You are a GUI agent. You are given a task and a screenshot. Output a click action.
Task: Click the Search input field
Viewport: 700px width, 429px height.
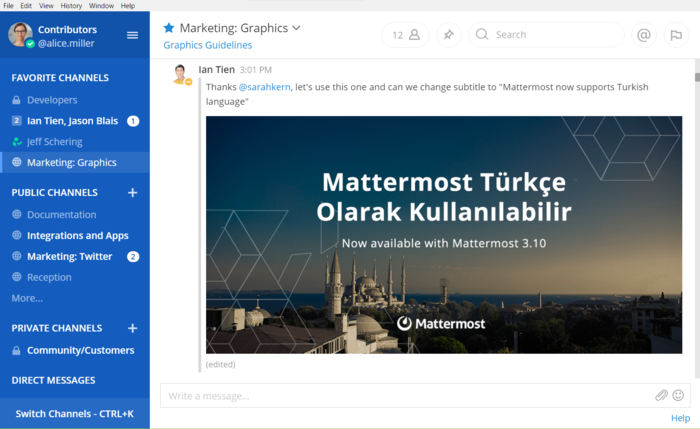[x=546, y=35]
